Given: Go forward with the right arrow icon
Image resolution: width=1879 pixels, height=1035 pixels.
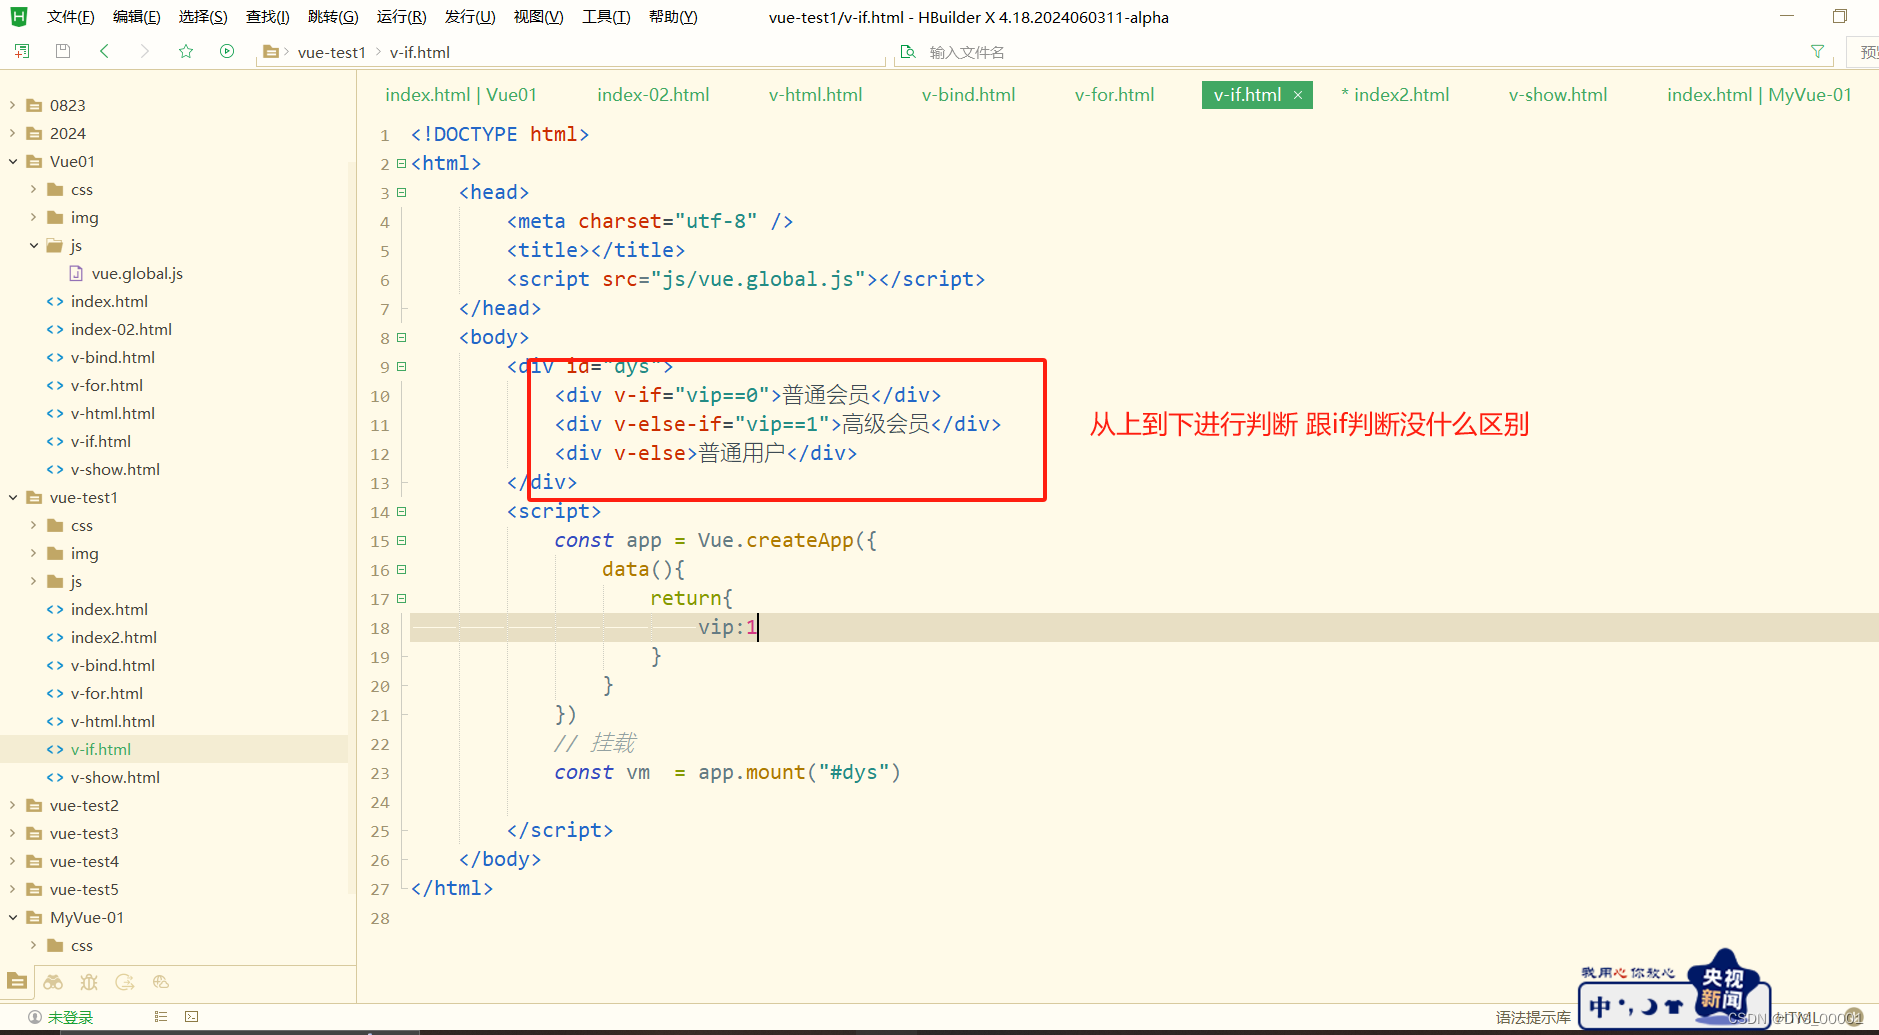Looking at the screenshot, I should [145, 51].
